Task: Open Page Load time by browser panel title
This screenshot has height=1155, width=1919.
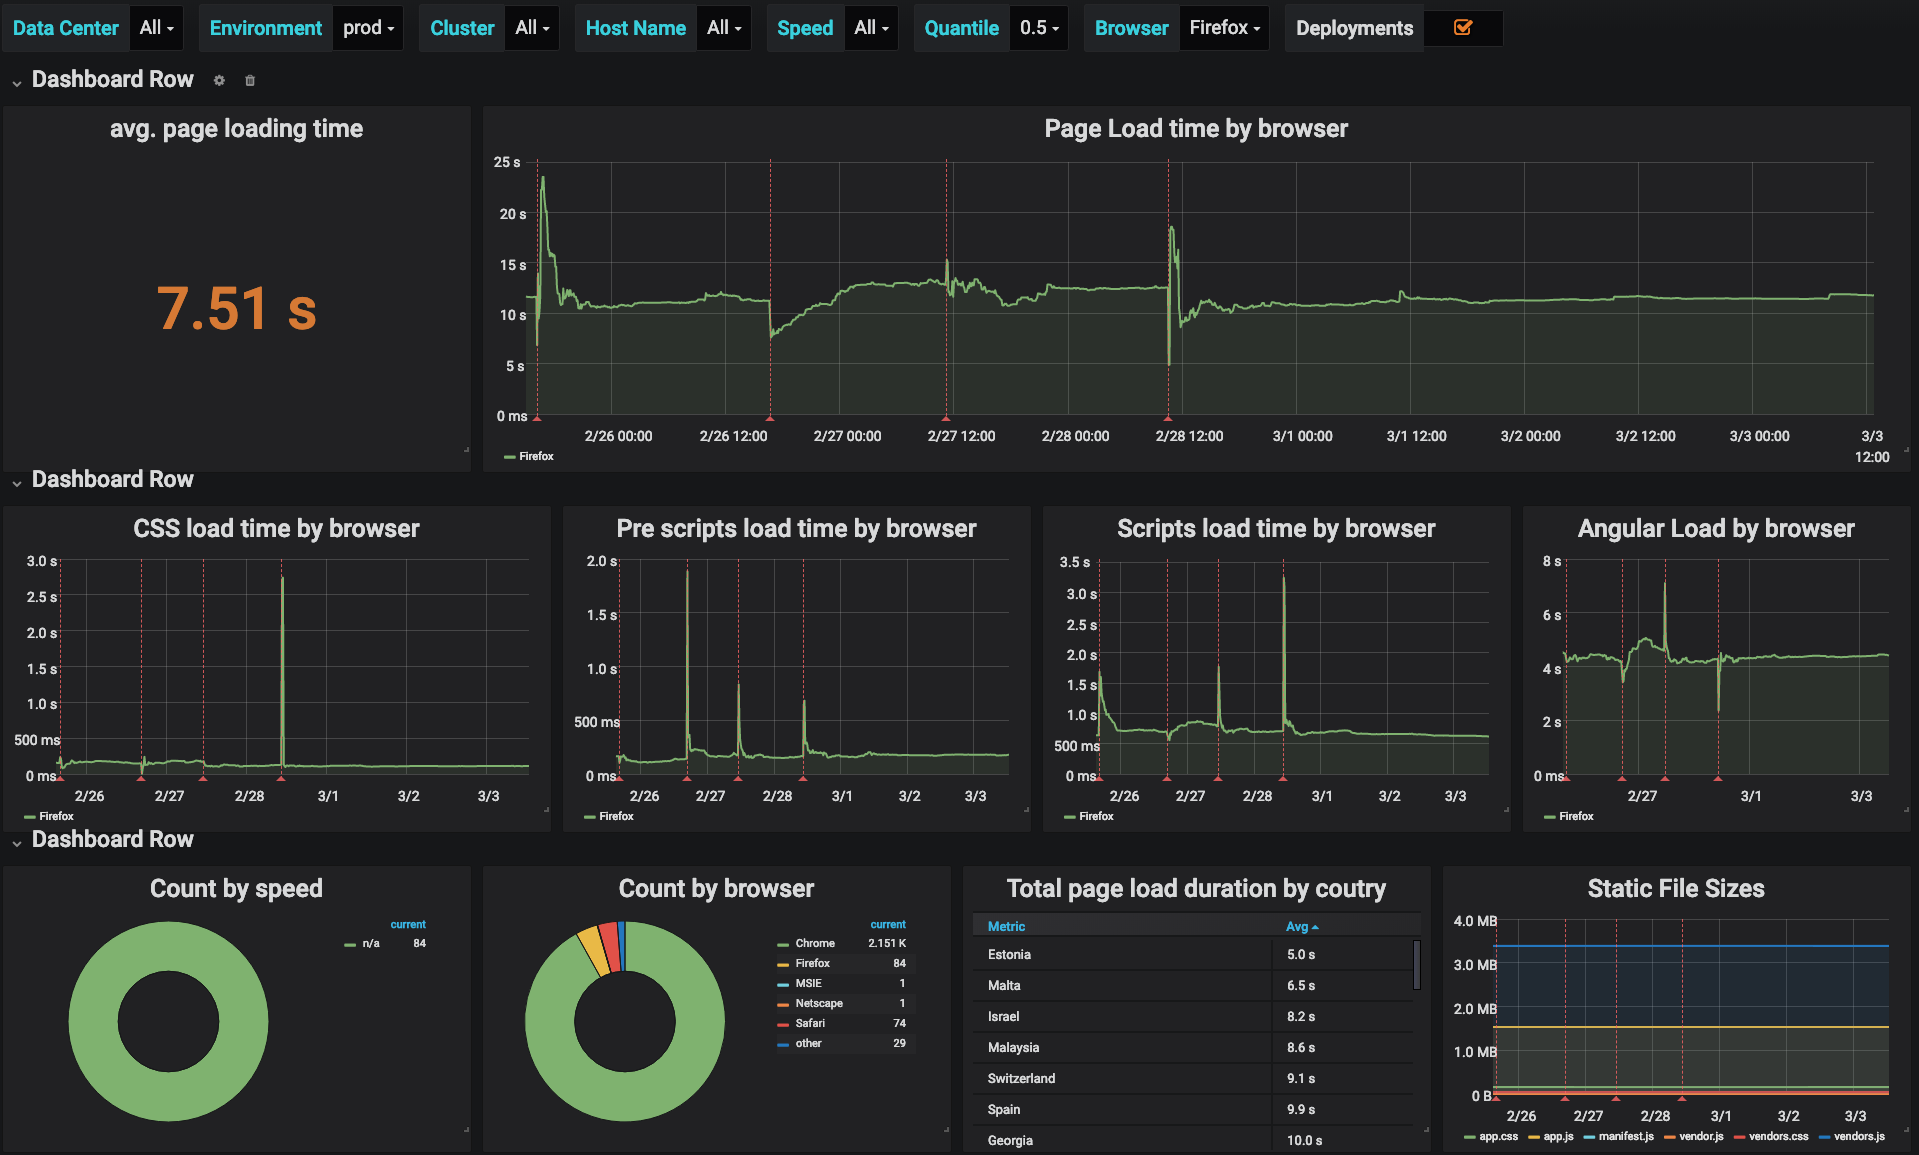Action: (x=1196, y=128)
